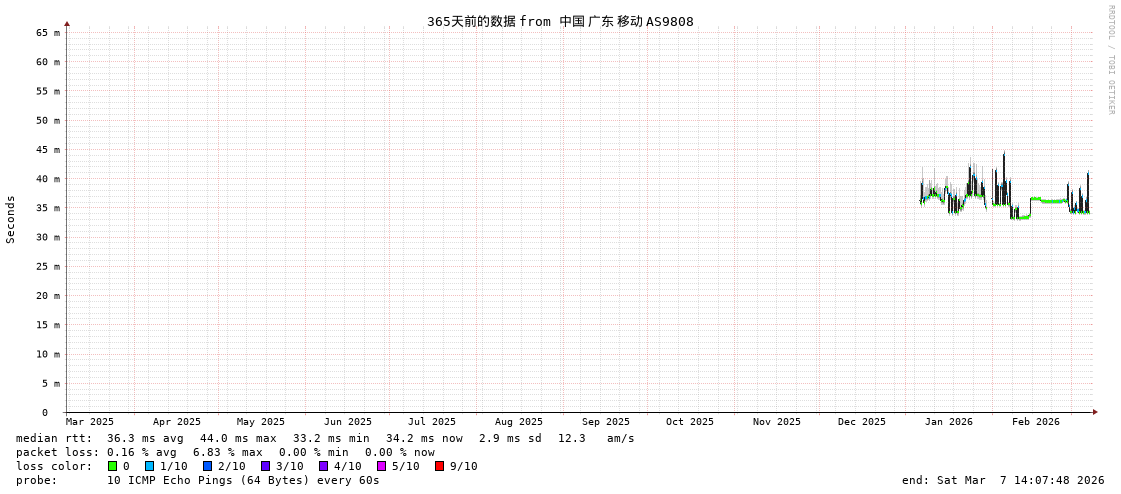Click the Aug 2025 X axis label
The height and width of the screenshot is (494, 1121).
click(519, 422)
